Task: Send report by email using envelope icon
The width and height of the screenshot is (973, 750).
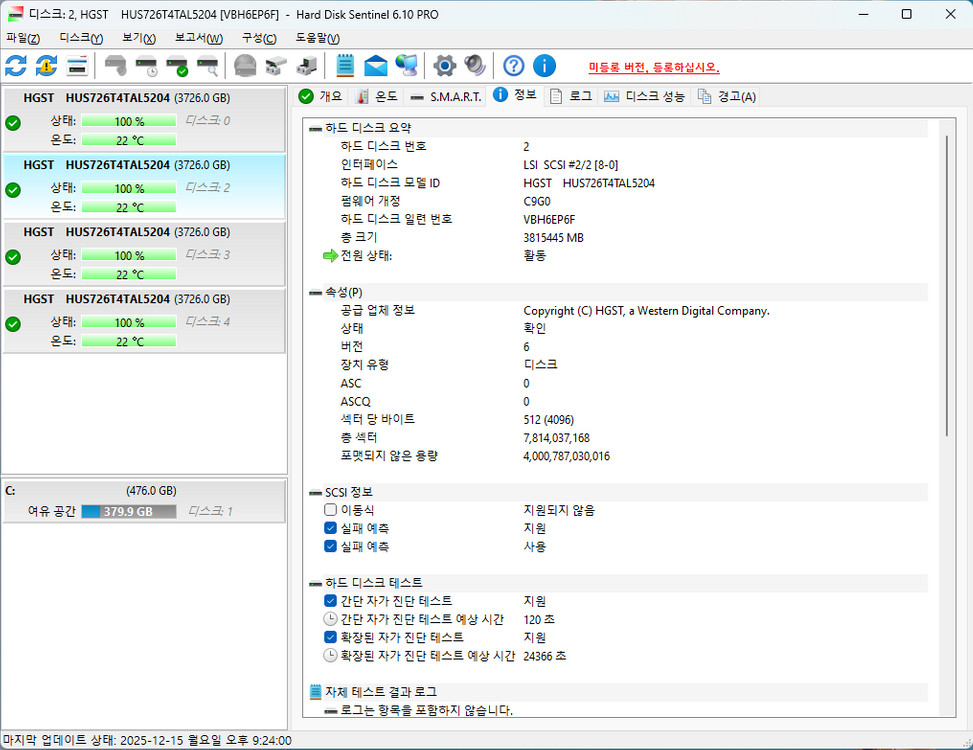Action: tap(377, 65)
